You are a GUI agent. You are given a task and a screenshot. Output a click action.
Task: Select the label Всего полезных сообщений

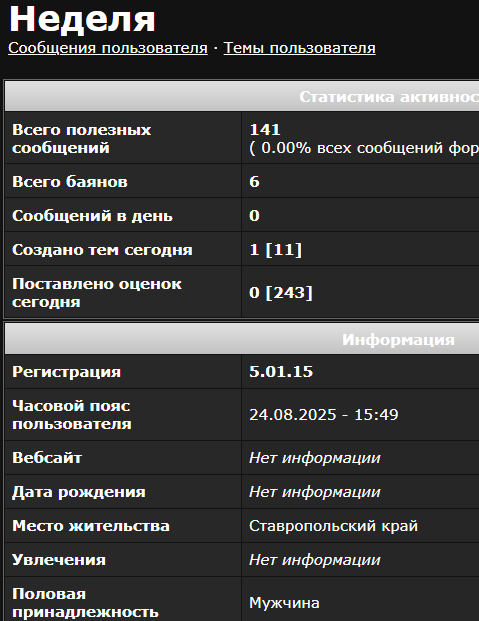[82, 139]
